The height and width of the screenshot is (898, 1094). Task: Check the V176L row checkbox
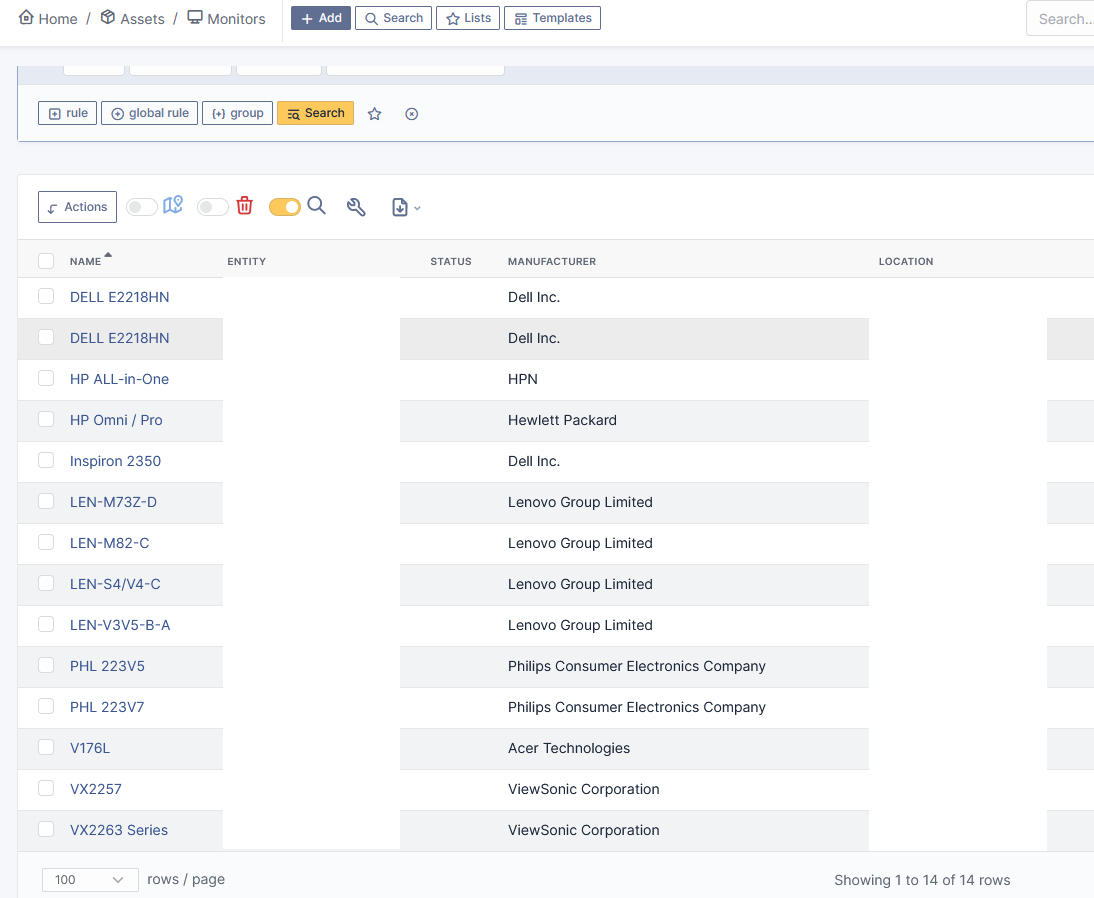(46, 747)
